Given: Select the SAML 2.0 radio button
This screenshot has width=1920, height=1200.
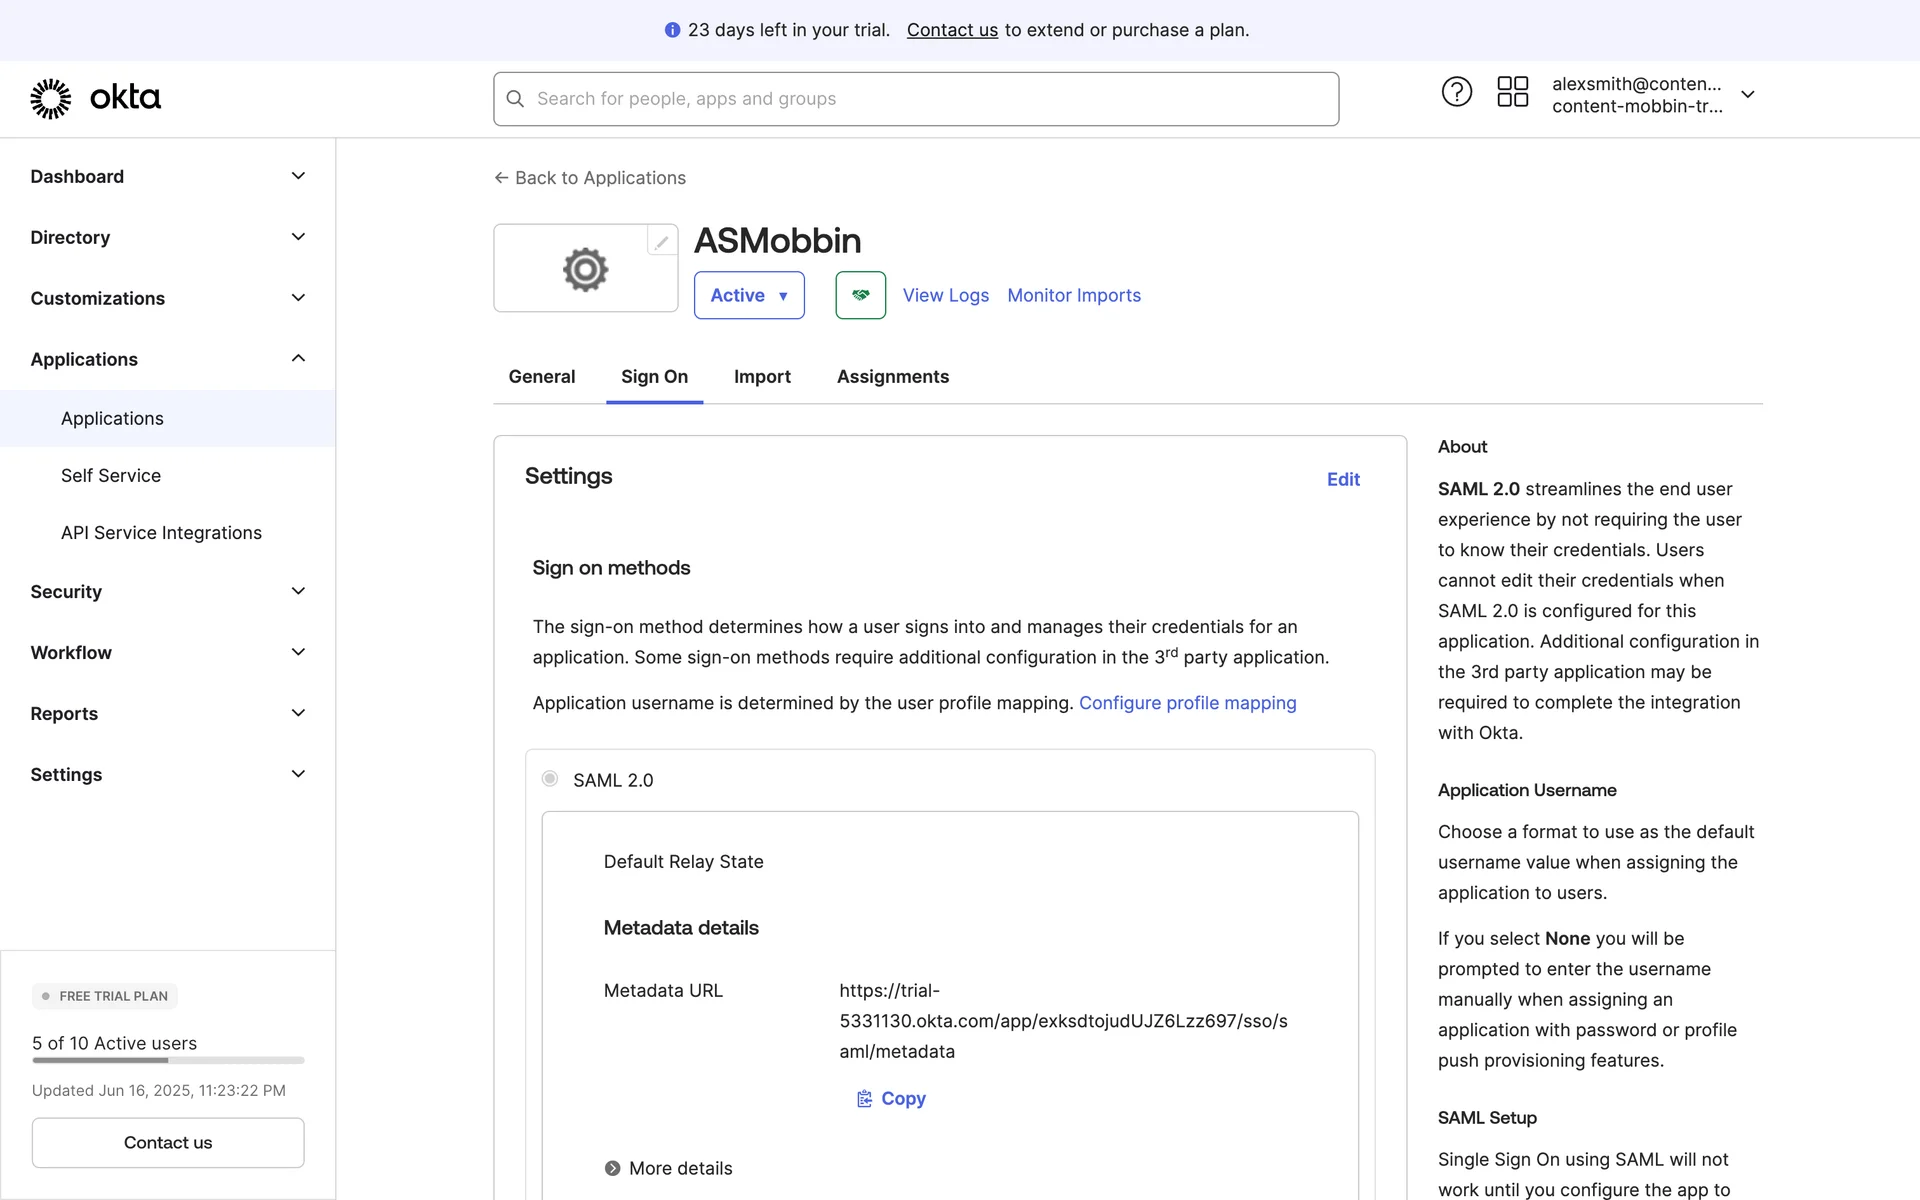Looking at the screenshot, I should click(550, 779).
